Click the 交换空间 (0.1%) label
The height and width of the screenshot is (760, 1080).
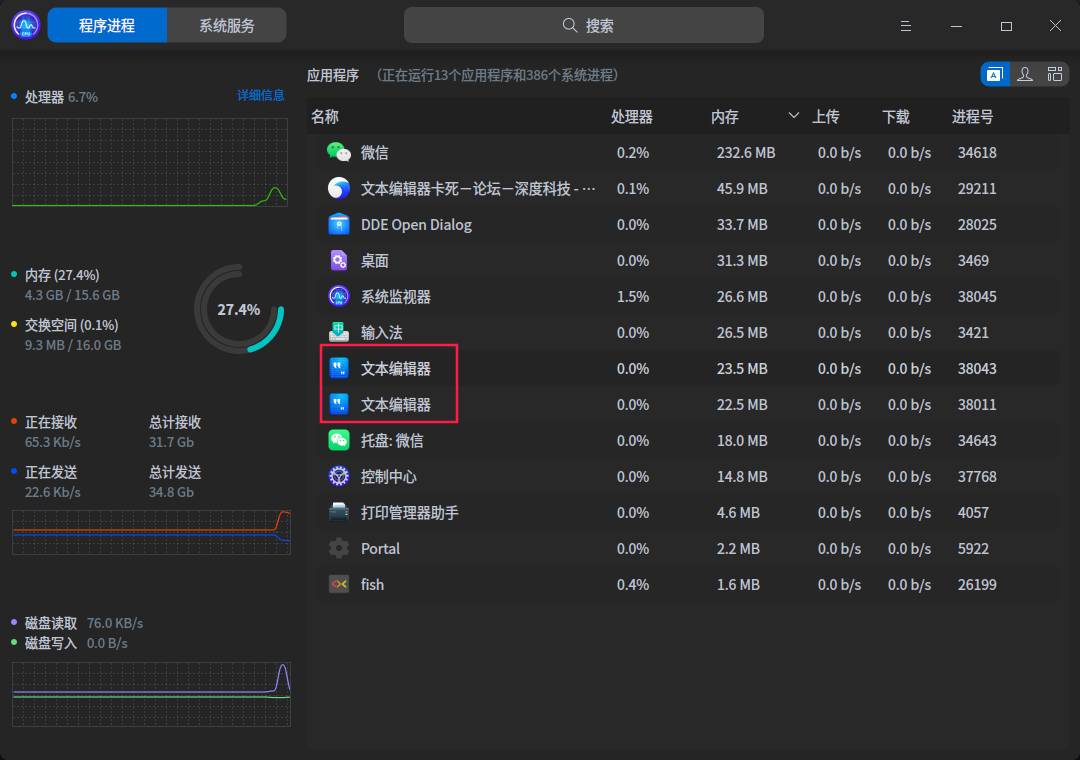pyautogui.click(x=71, y=325)
